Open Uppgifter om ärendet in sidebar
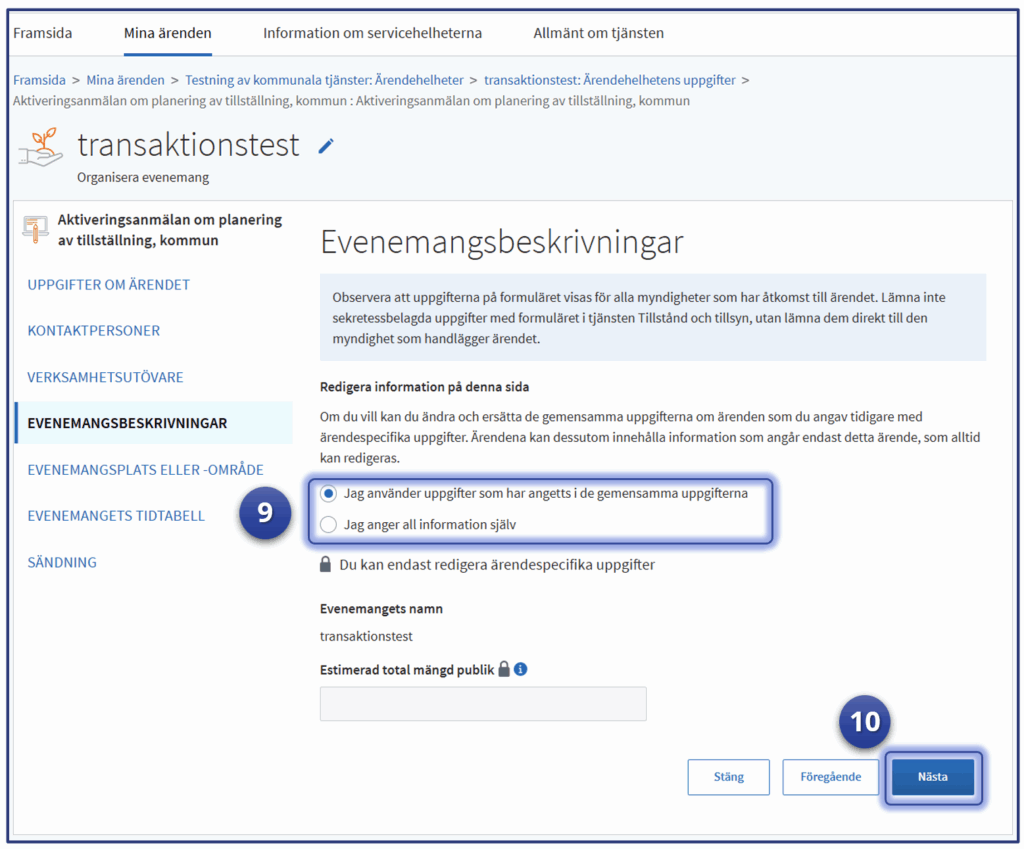The width and height of the screenshot is (1024, 849). point(108,285)
